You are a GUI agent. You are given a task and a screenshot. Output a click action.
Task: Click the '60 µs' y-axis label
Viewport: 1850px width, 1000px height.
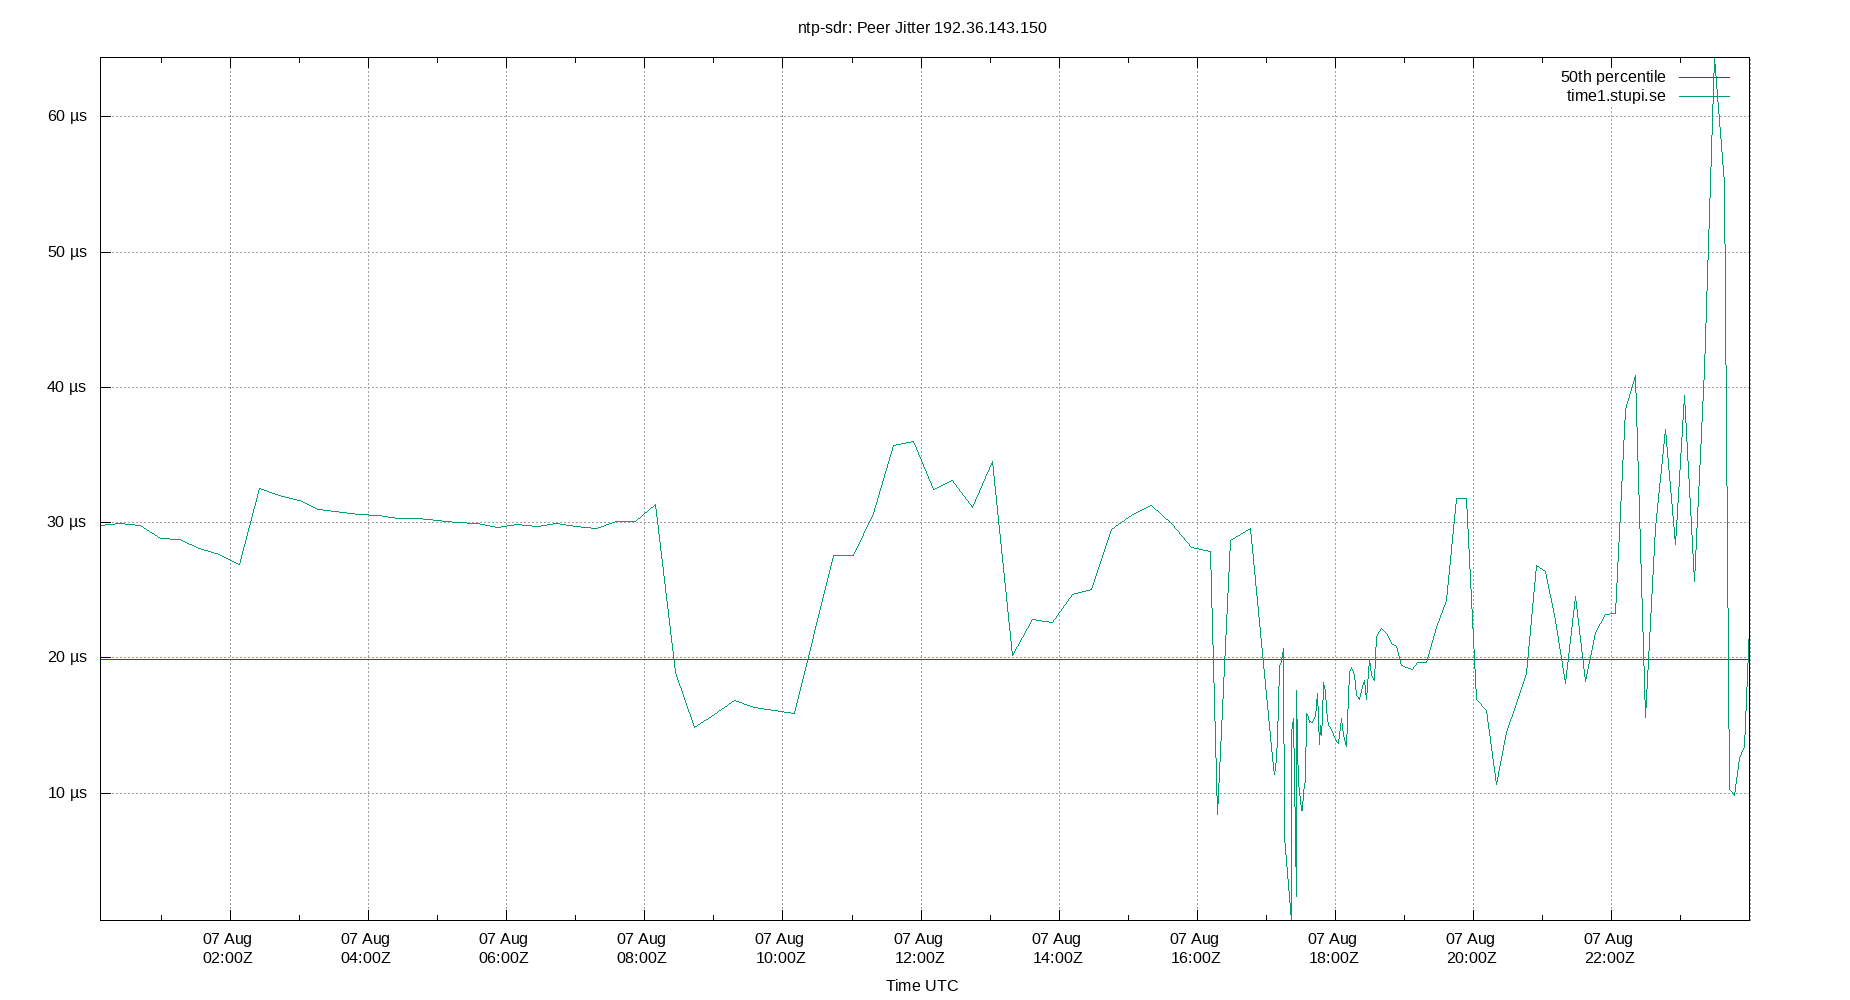[x=67, y=116]
